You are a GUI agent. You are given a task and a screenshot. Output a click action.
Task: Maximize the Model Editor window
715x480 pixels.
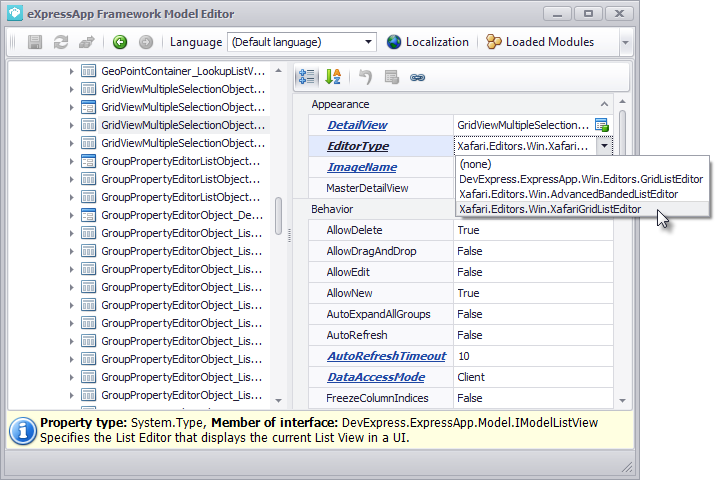coord(588,14)
